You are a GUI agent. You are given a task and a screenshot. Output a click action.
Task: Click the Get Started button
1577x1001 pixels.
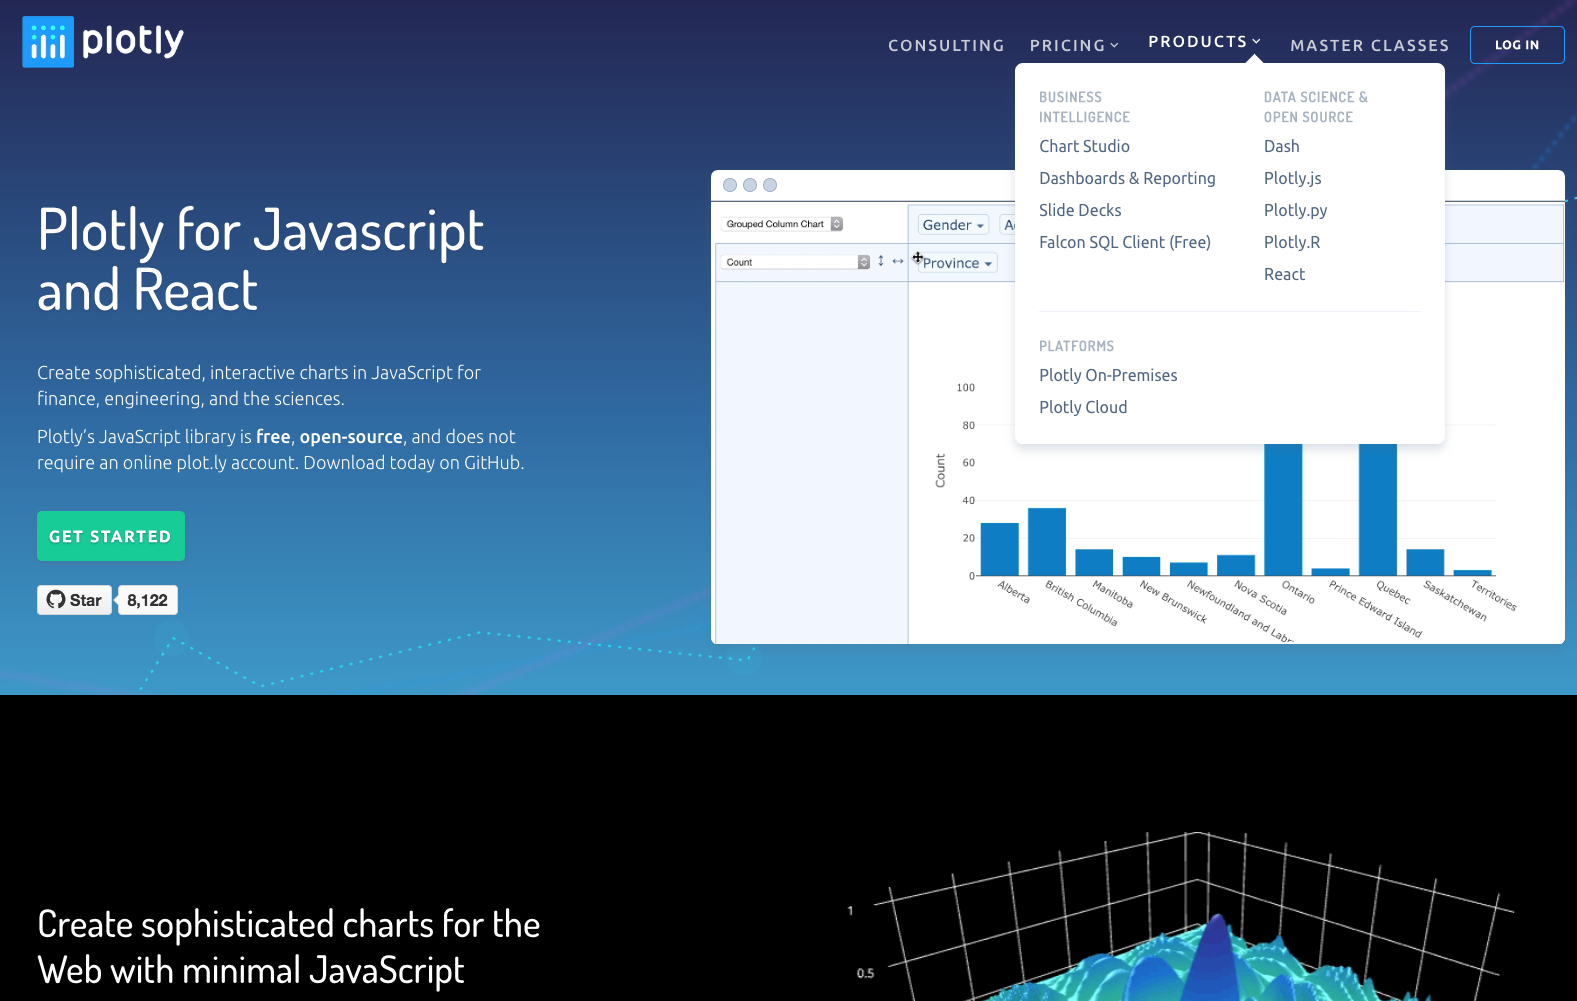pyautogui.click(x=111, y=536)
